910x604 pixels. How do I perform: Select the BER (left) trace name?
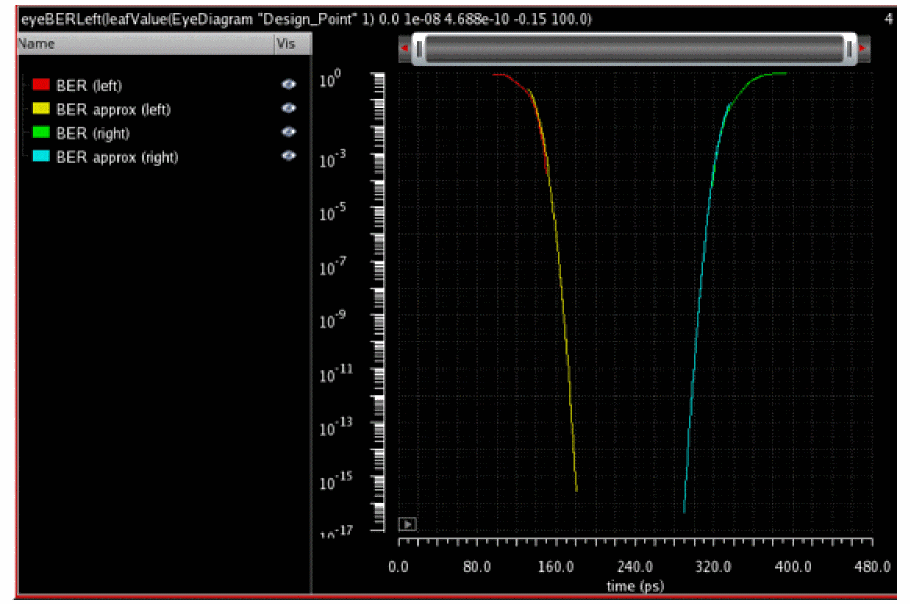click(x=89, y=86)
